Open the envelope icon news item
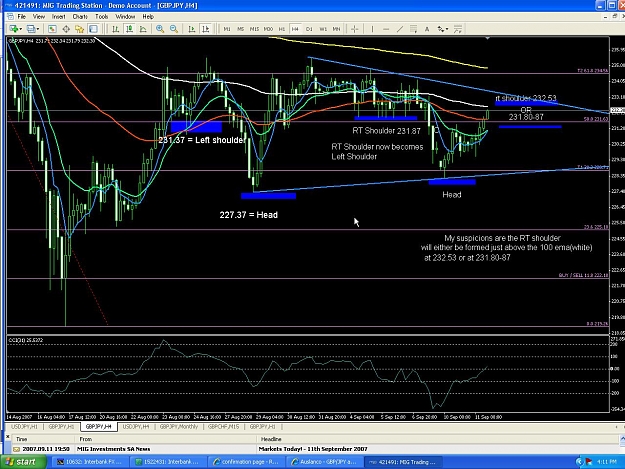This screenshot has height=469, width=625. (x=16, y=449)
